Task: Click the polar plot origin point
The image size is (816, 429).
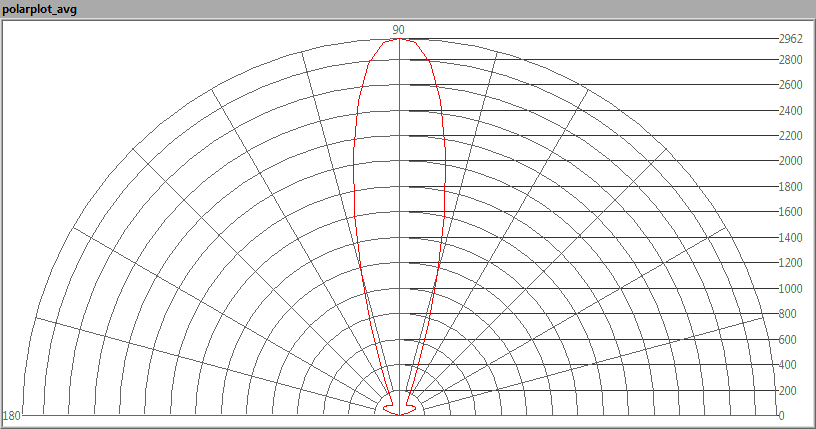Action: tap(400, 415)
